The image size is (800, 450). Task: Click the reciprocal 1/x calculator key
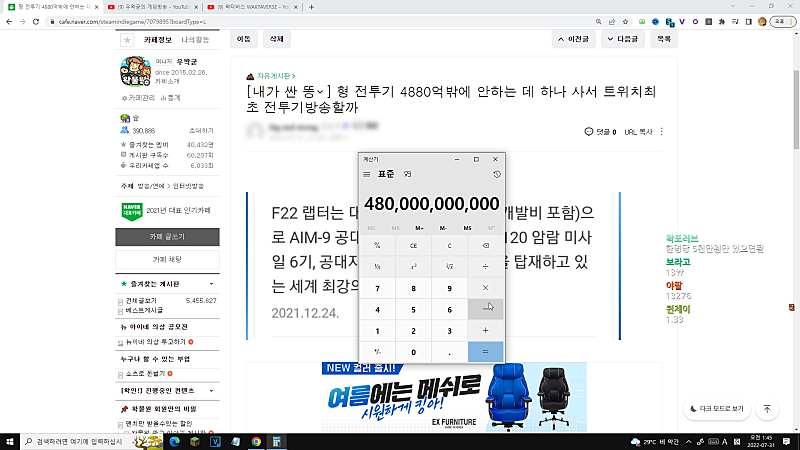click(x=378, y=266)
